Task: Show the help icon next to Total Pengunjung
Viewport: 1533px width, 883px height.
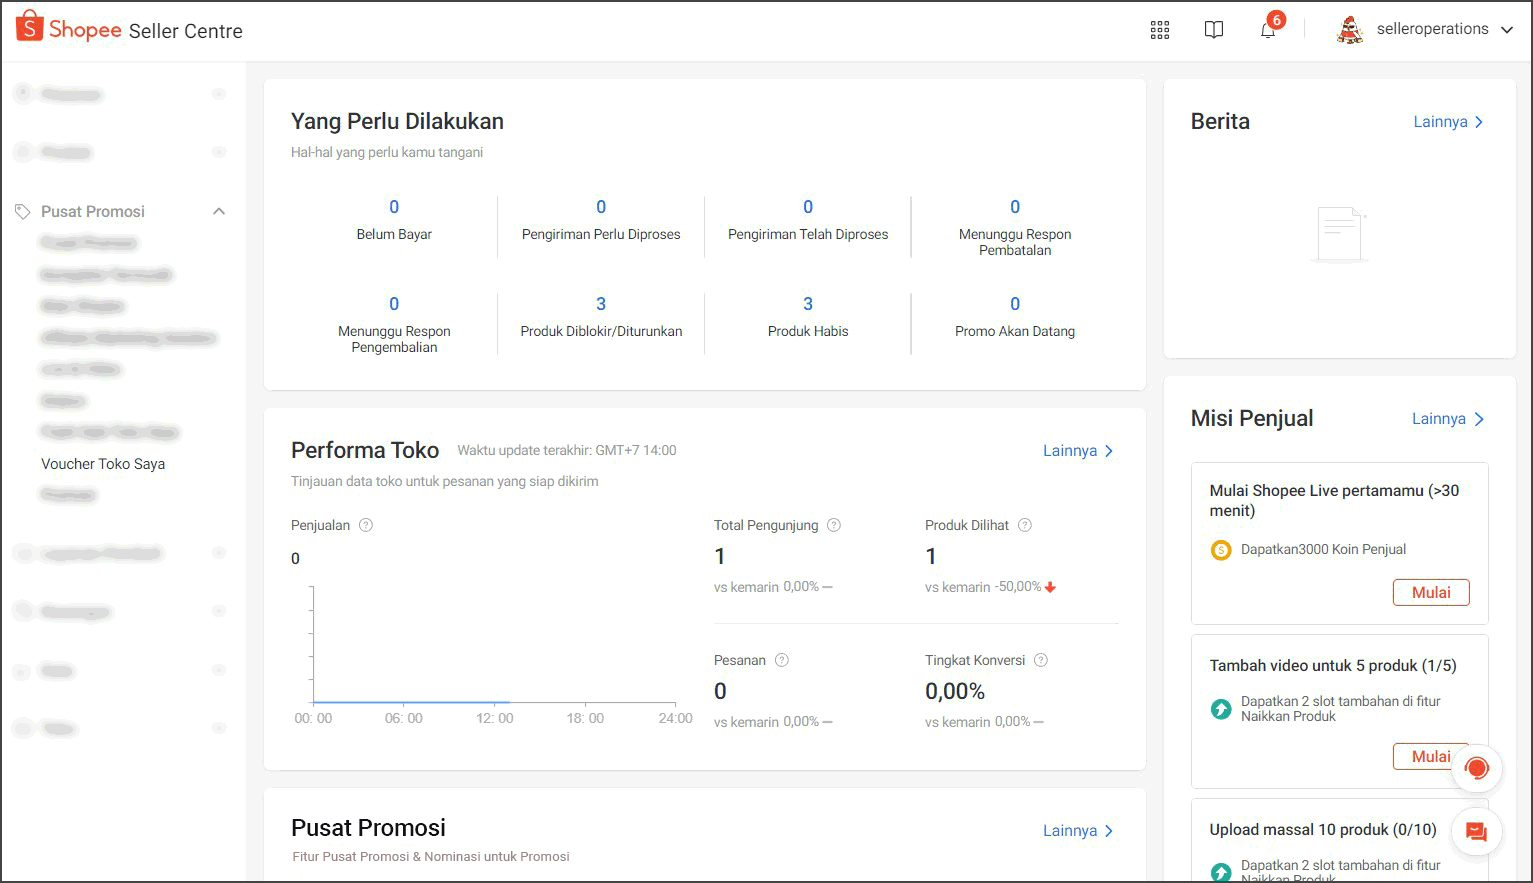Action: pyautogui.click(x=834, y=525)
